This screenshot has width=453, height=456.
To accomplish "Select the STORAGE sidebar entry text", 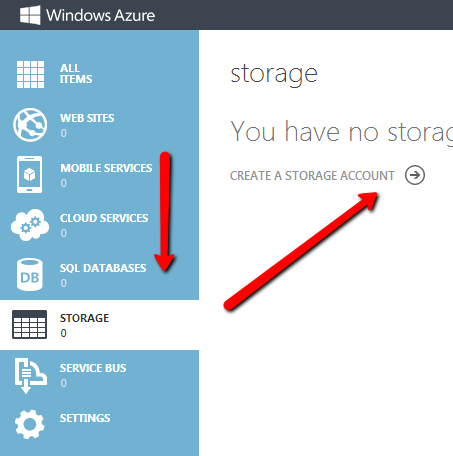I will pyautogui.click(x=84, y=318).
